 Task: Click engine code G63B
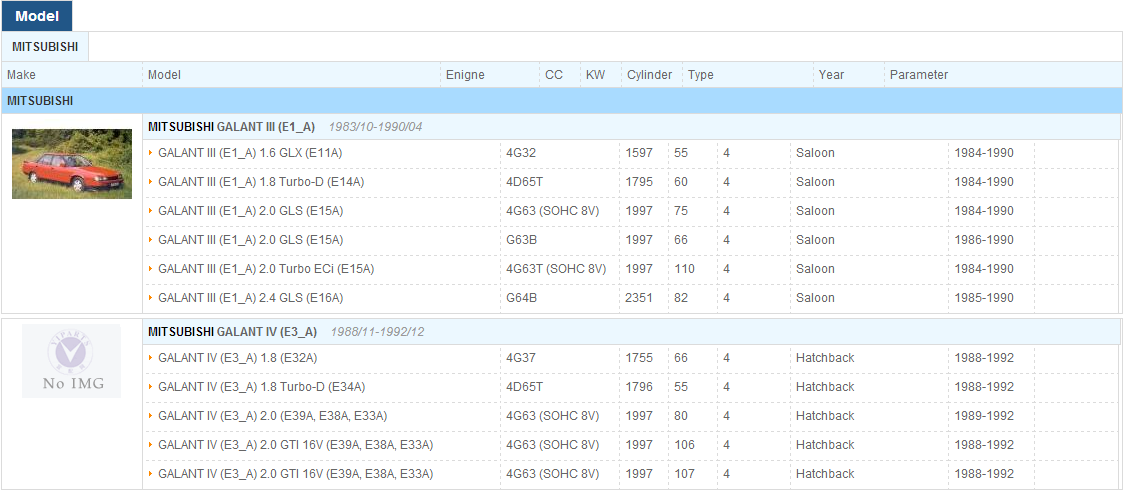522,240
